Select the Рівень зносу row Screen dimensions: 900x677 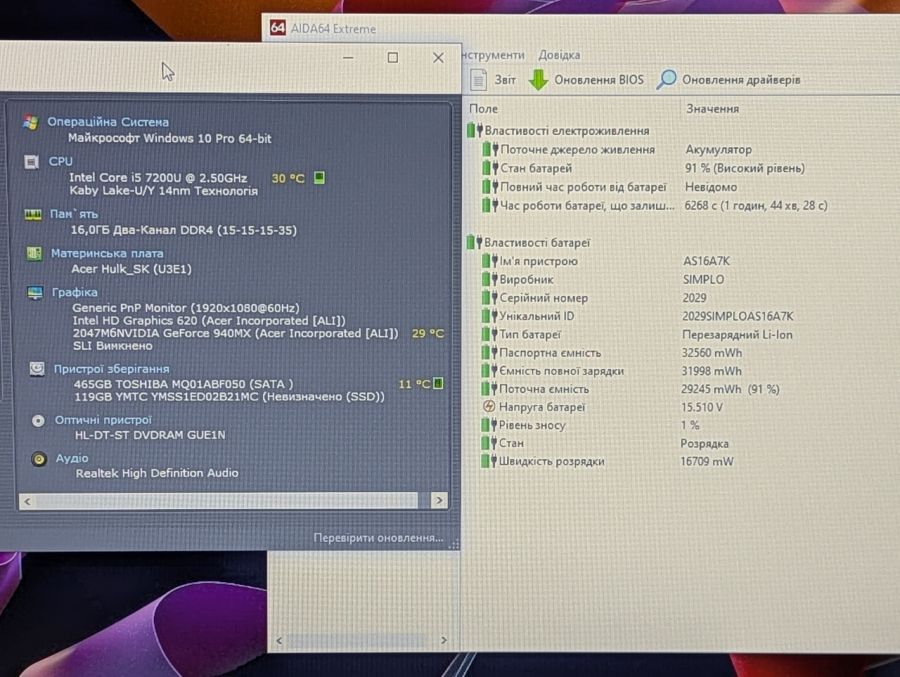591,425
